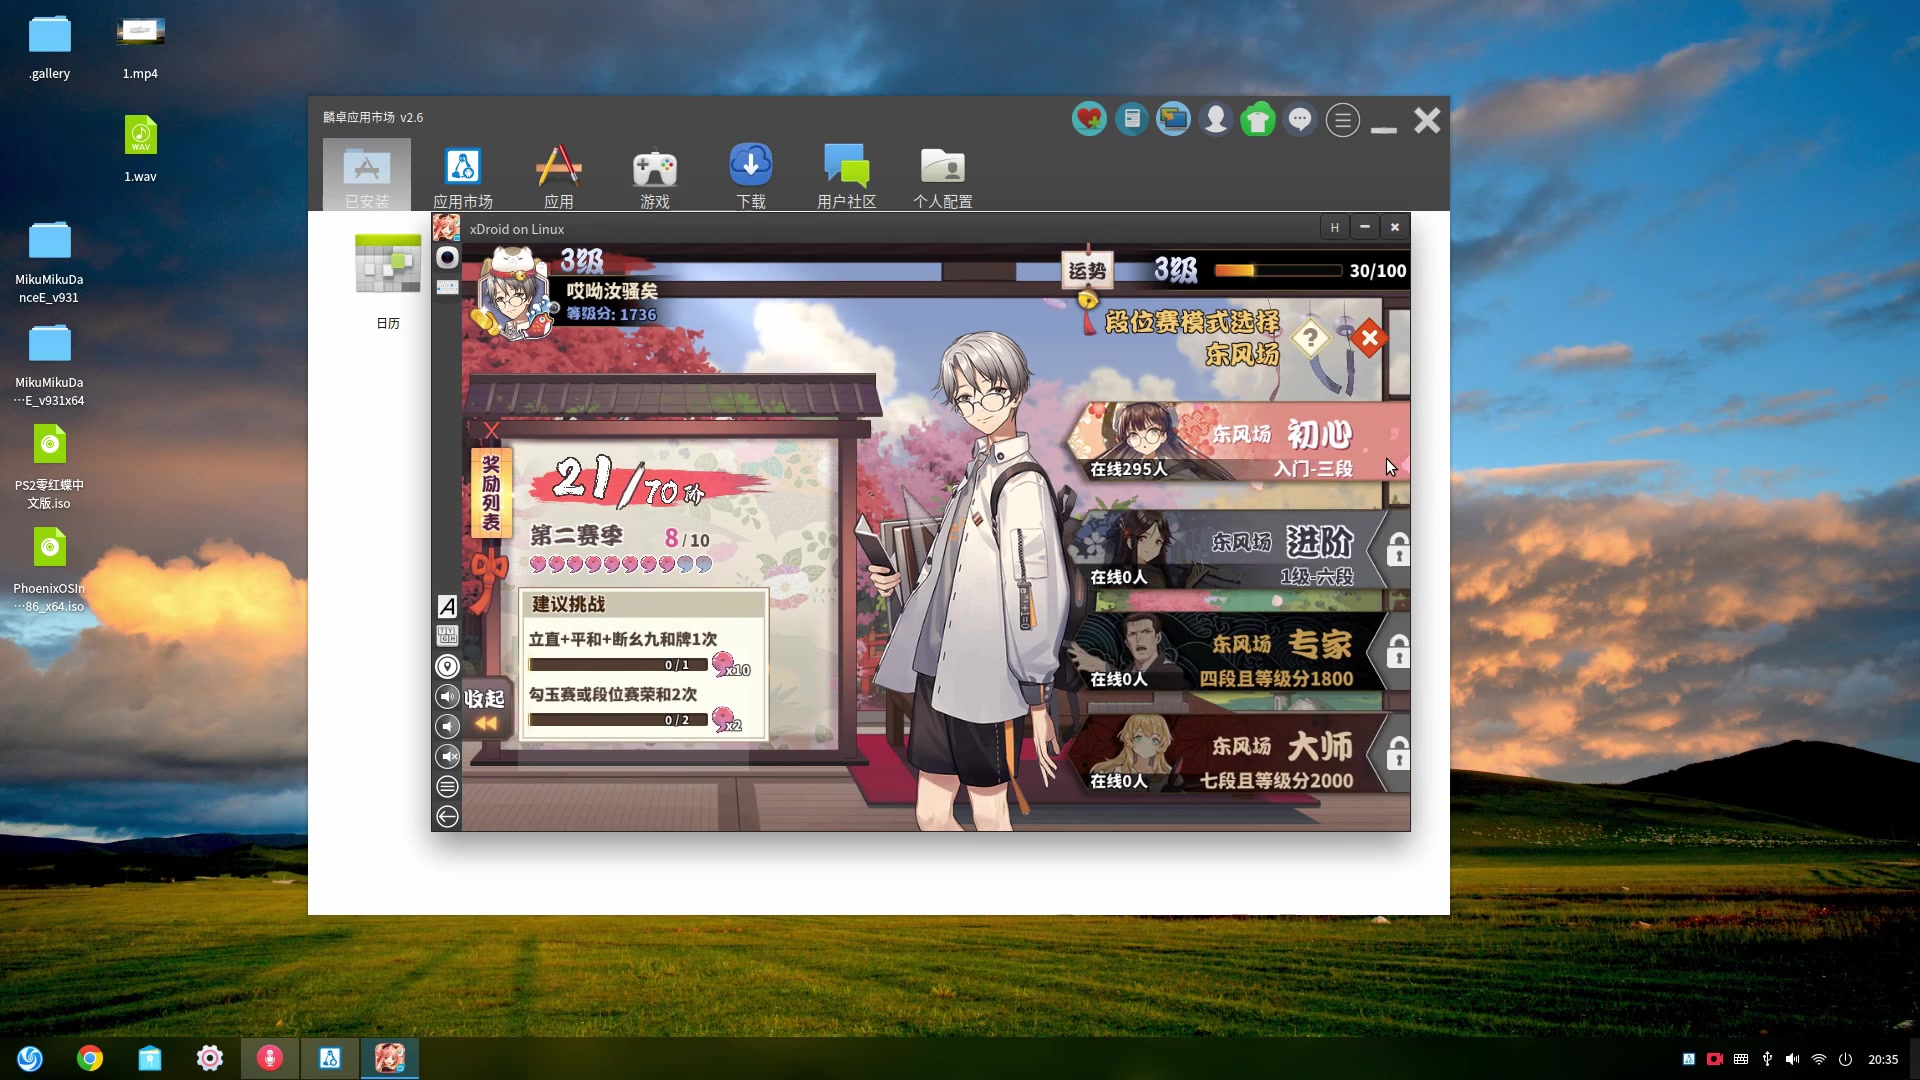The image size is (1920, 1080).
Task: Click the red heart plus icon
Action: (x=1089, y=120)
